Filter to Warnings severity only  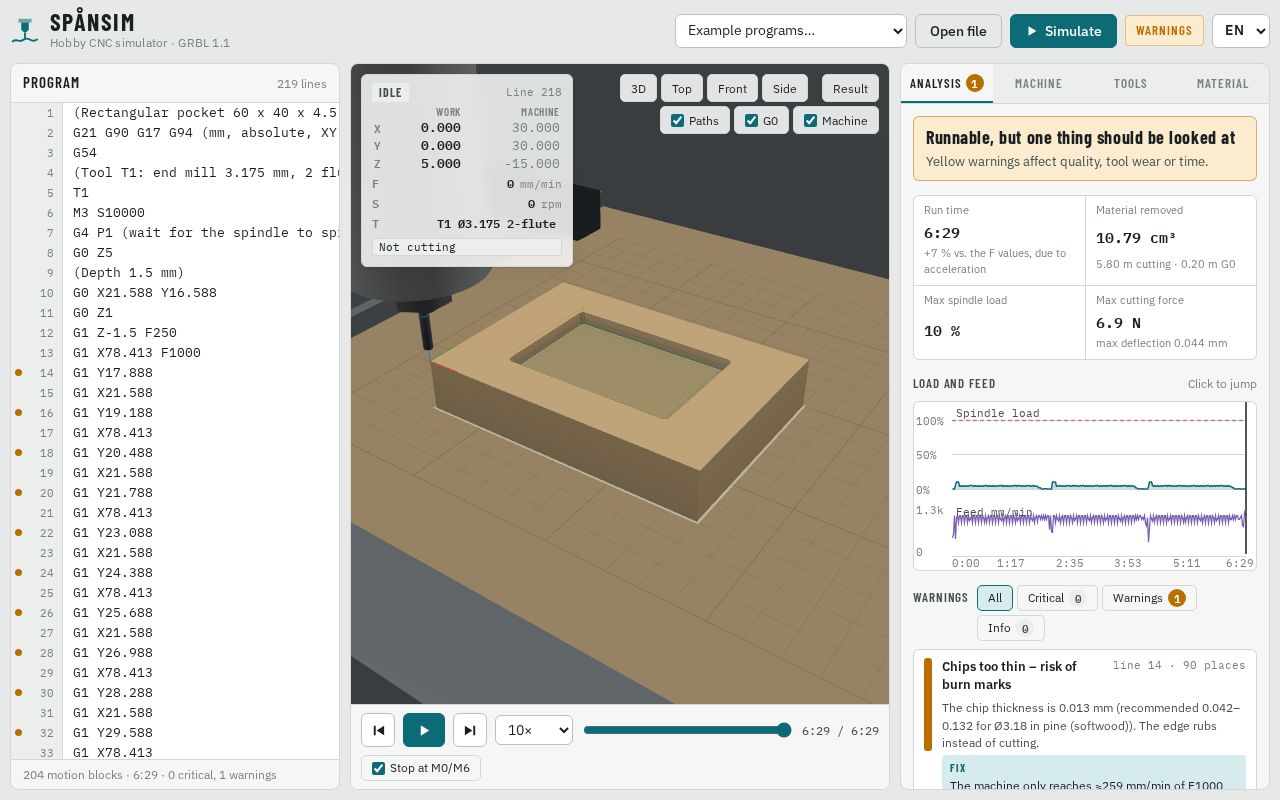click(1149, 598)
